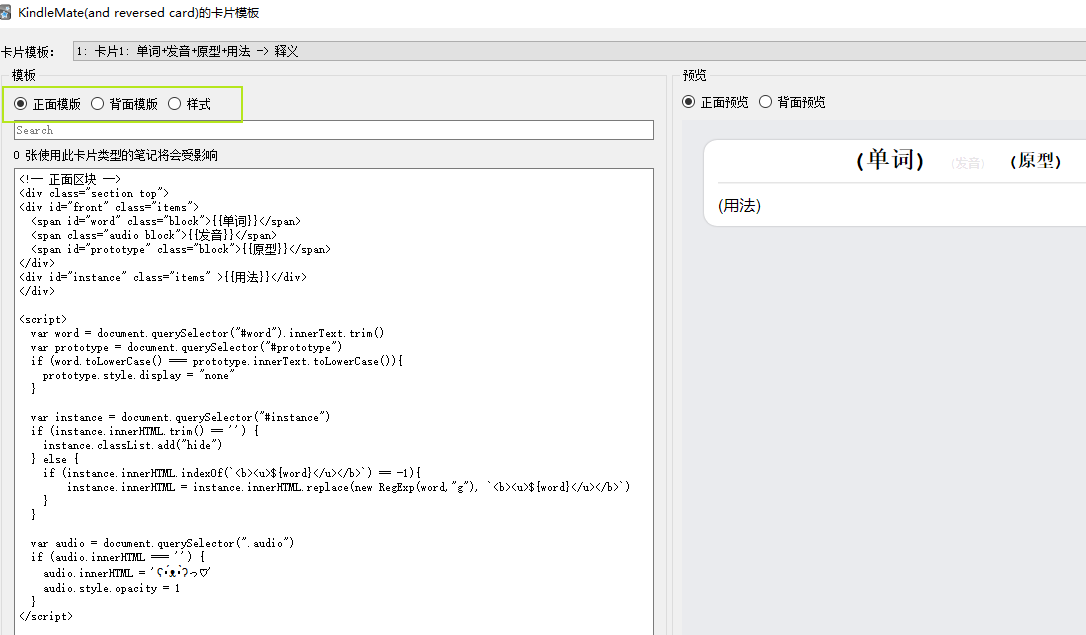Click inside the front template code editor
The height and width of the screenshot is (635, 1086).
point(334,402)
